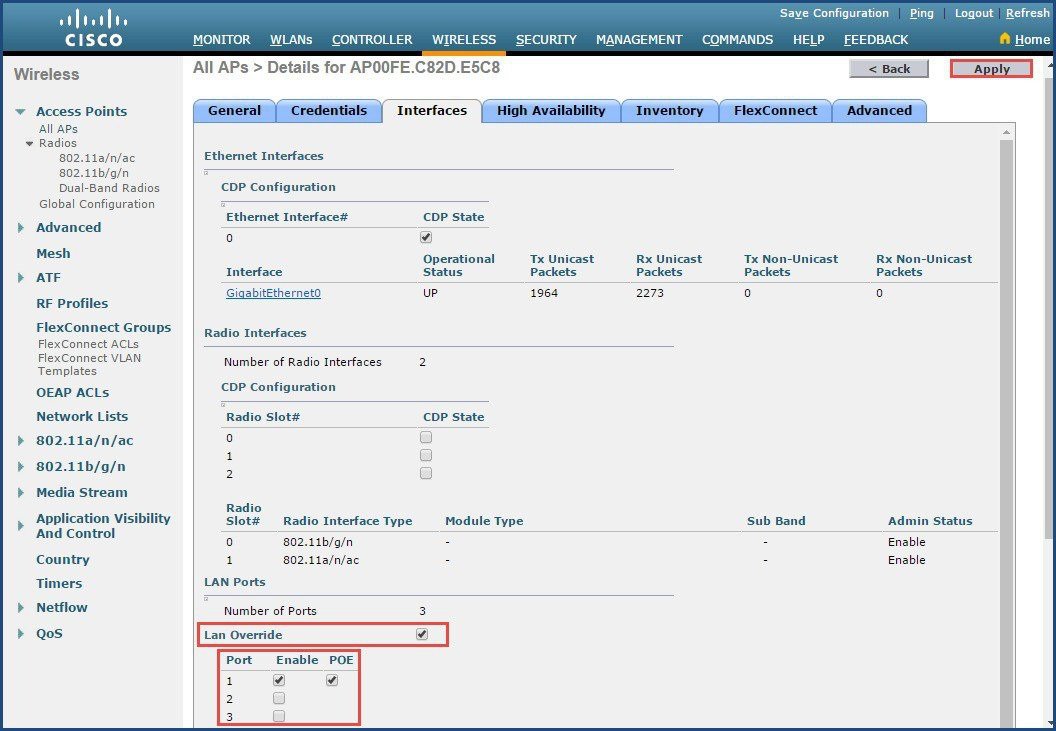This screenshot has width=1056, height=731.
Task: Open the CONTROLLER menu
Action: 372,40
